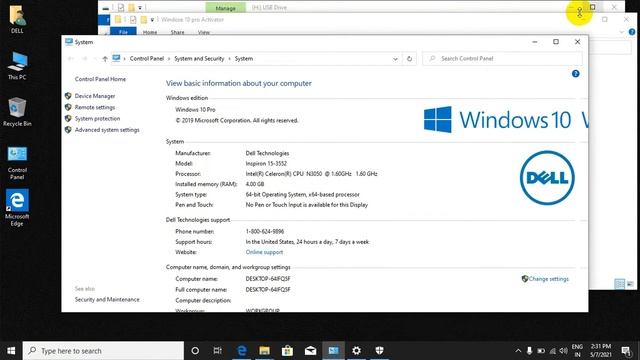This screenshot has height=360, width=640.
Task: Open clock and date in the taskbar
Action: (x=601, y=351)
